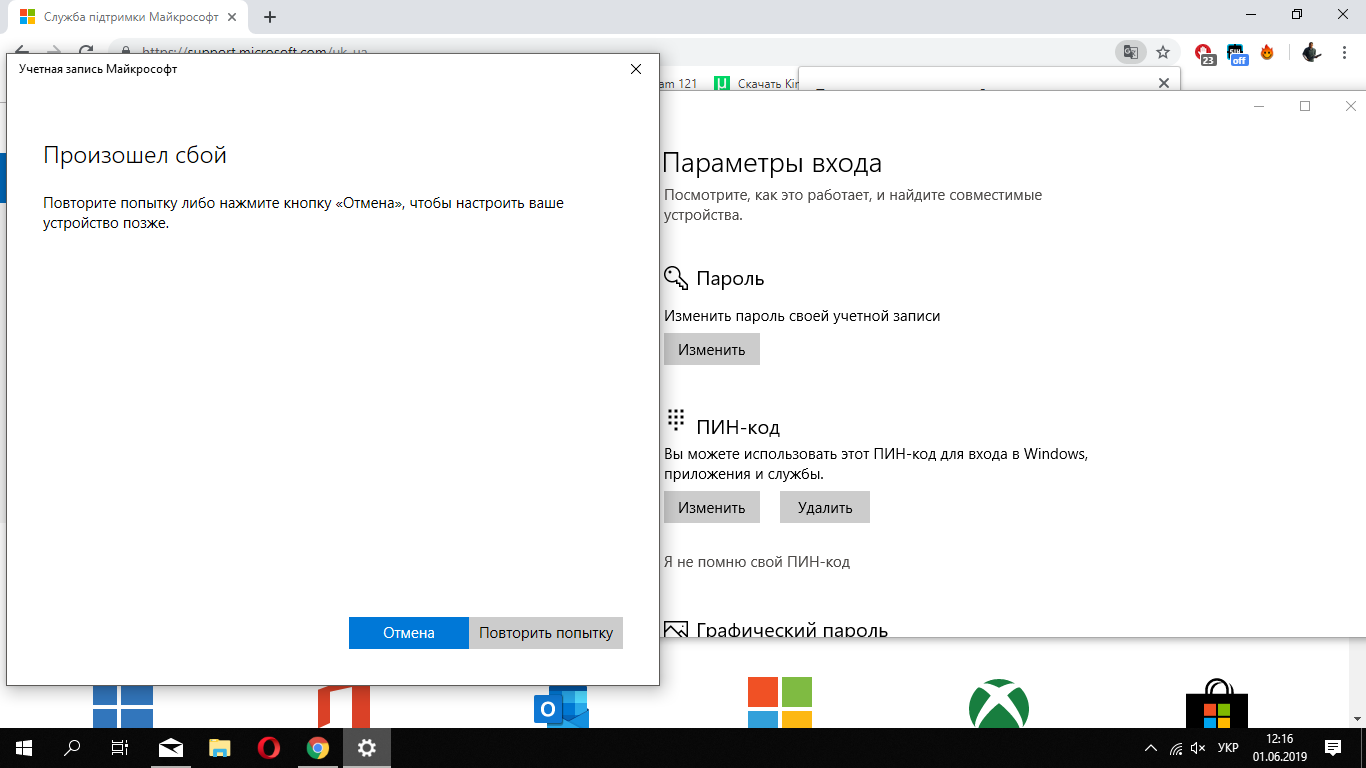Click Изменить button under ПИН-код

[x=712, y=507]
